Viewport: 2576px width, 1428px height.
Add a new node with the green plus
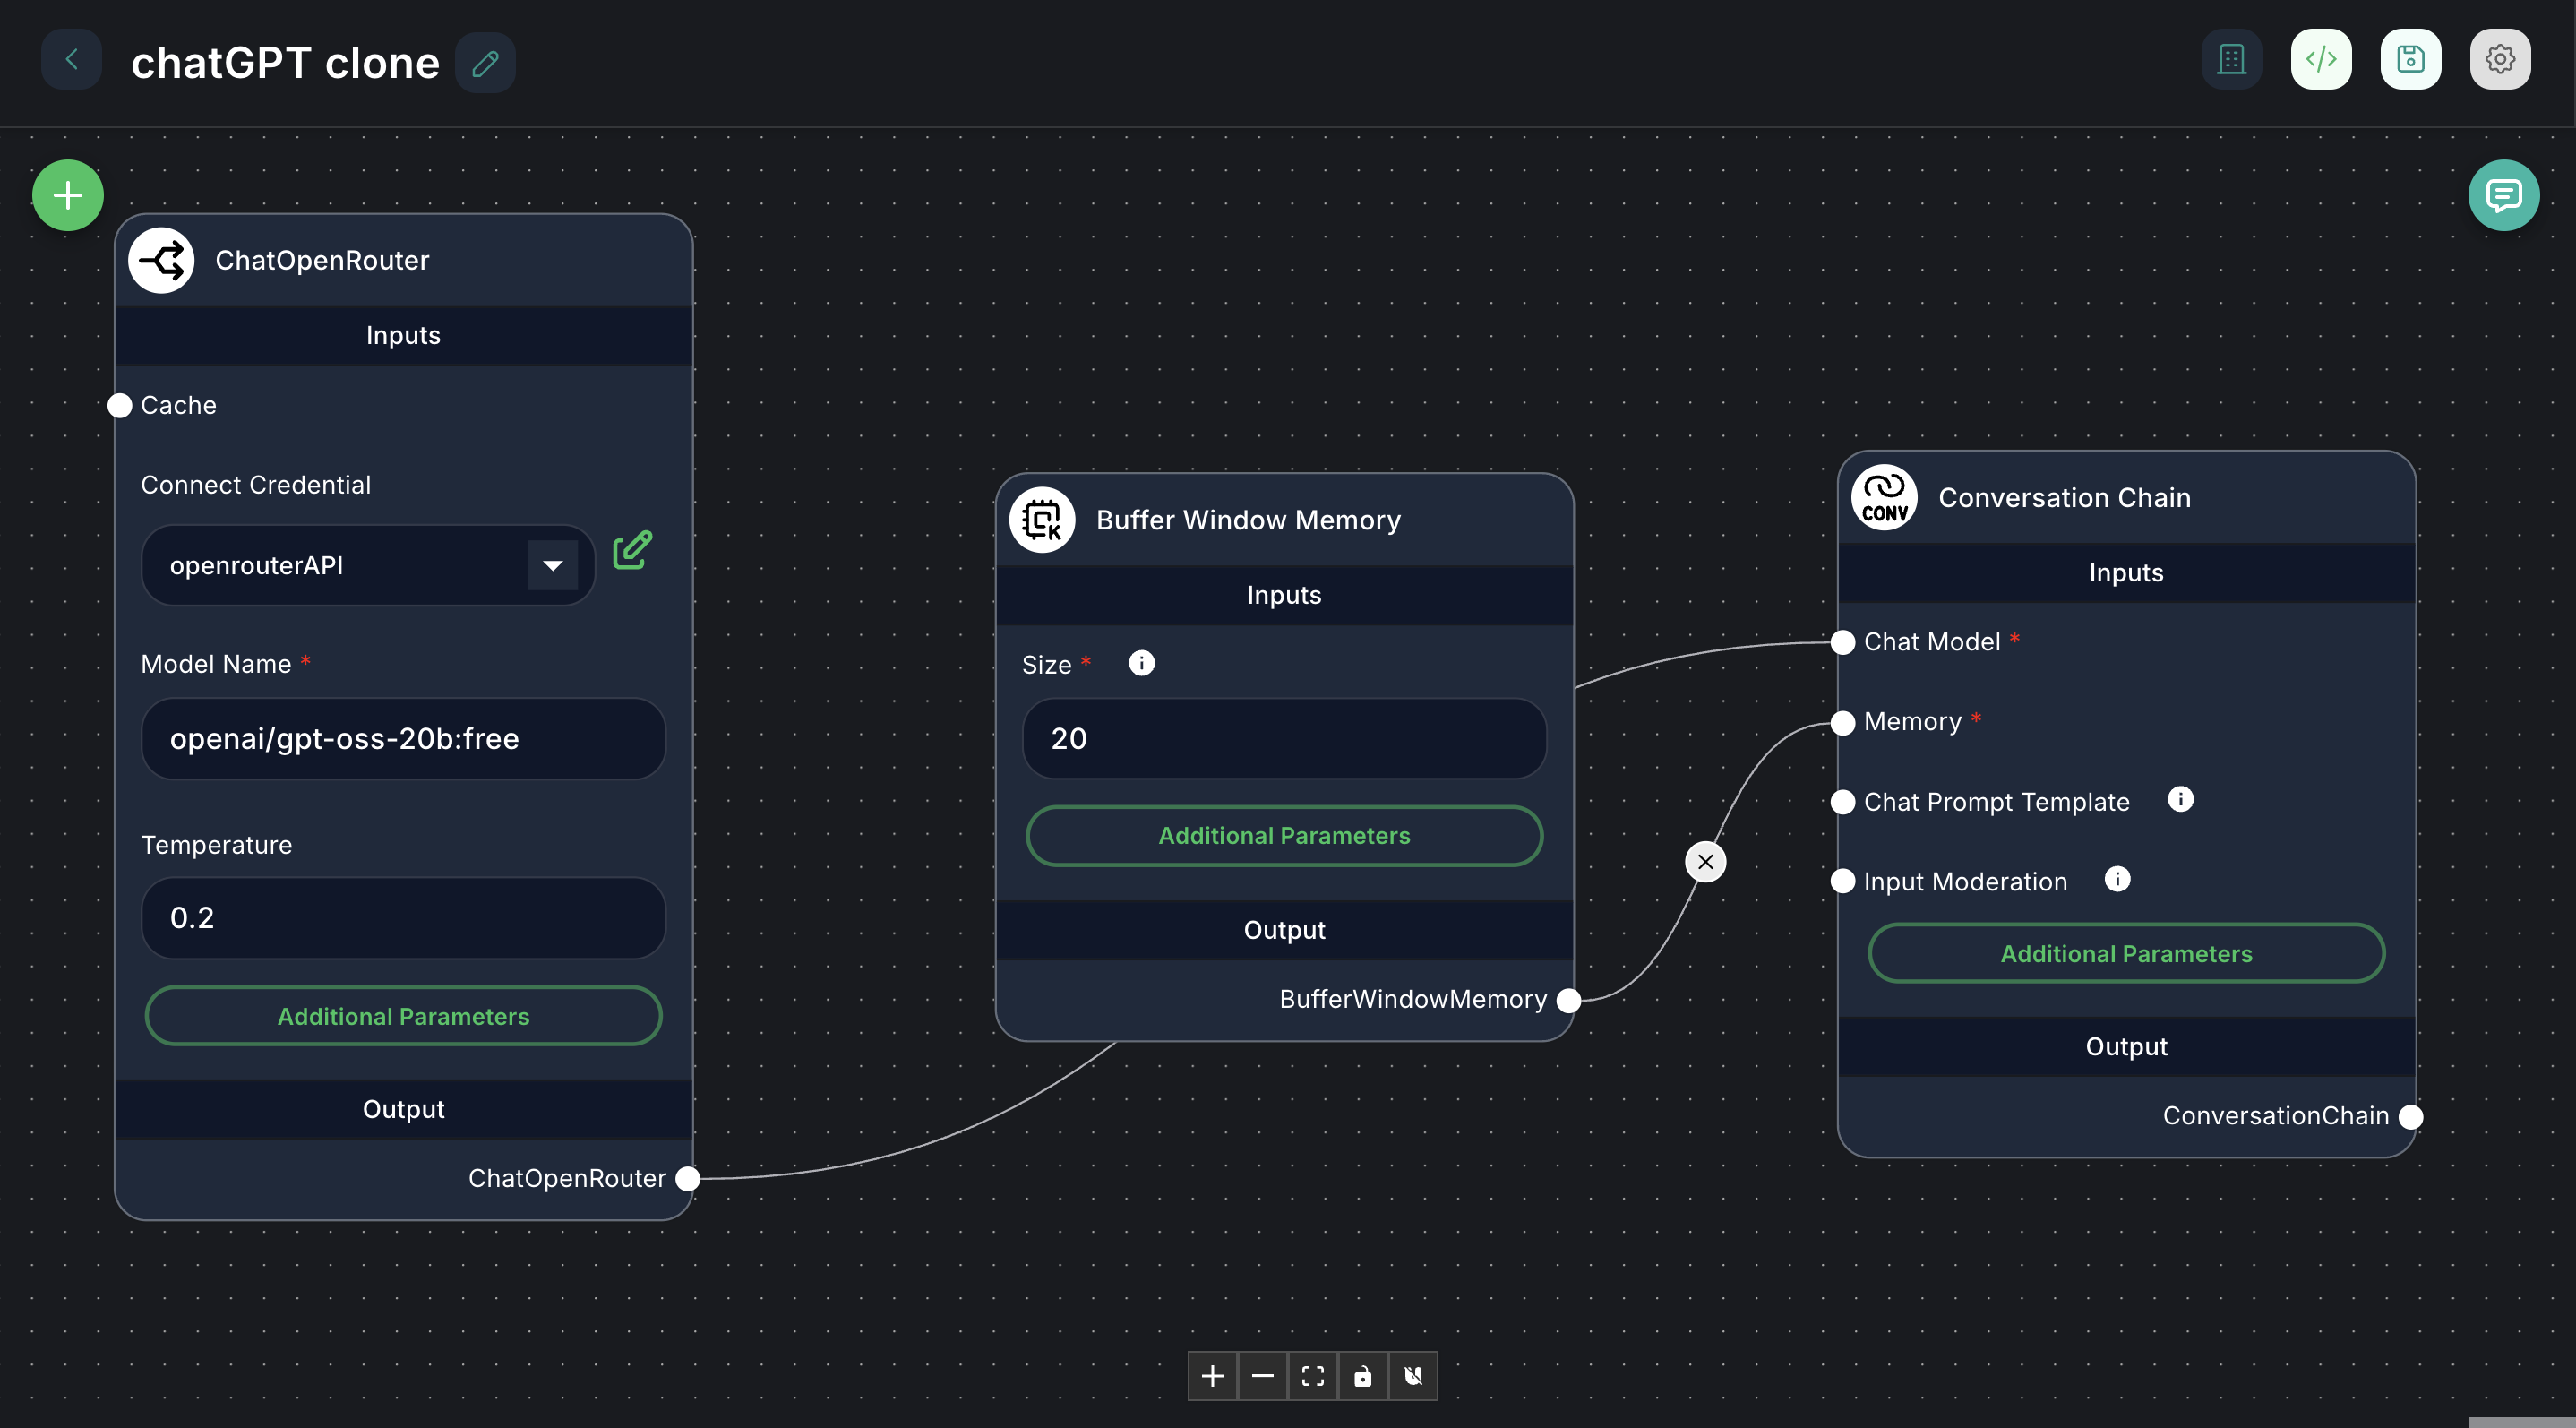pos(66,194)
